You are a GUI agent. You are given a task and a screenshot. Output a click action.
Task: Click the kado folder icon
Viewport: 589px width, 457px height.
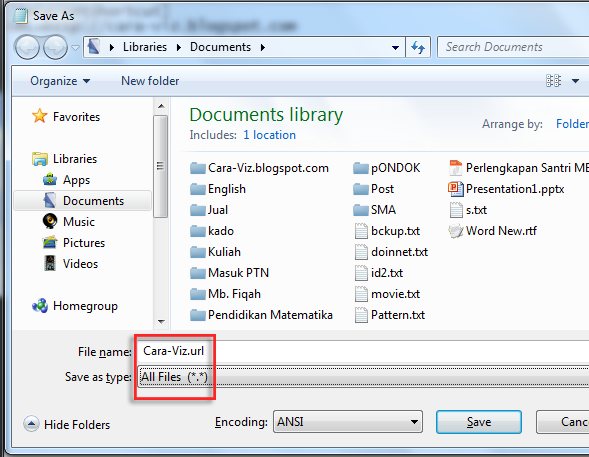point(198,231)
